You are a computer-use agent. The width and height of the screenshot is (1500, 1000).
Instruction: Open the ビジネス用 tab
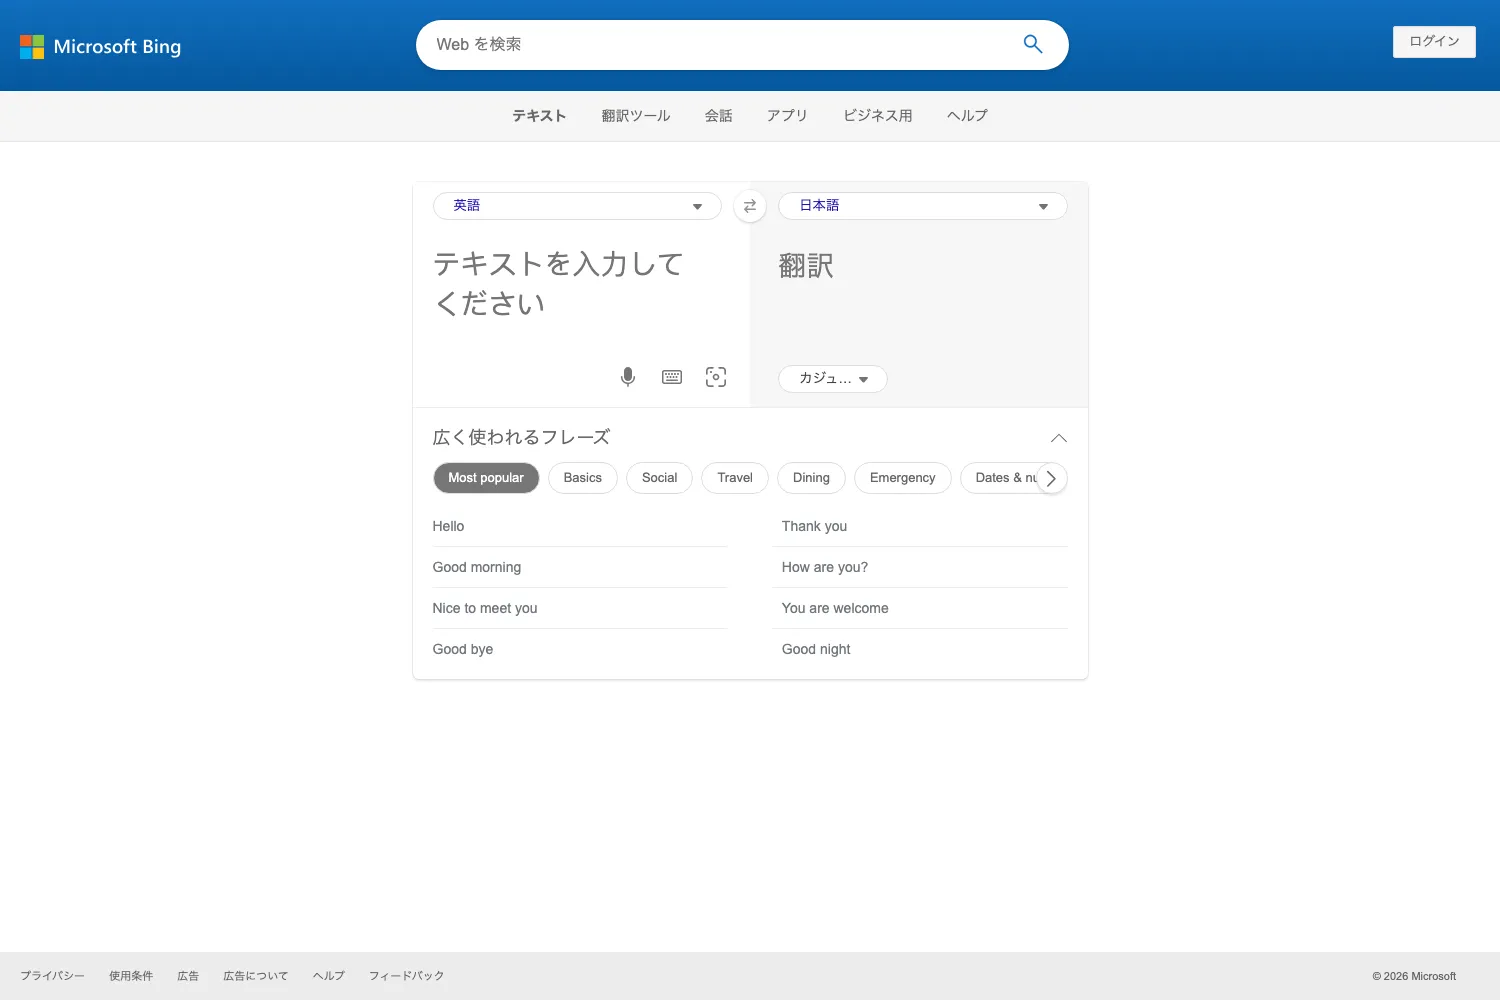point(878,116)
